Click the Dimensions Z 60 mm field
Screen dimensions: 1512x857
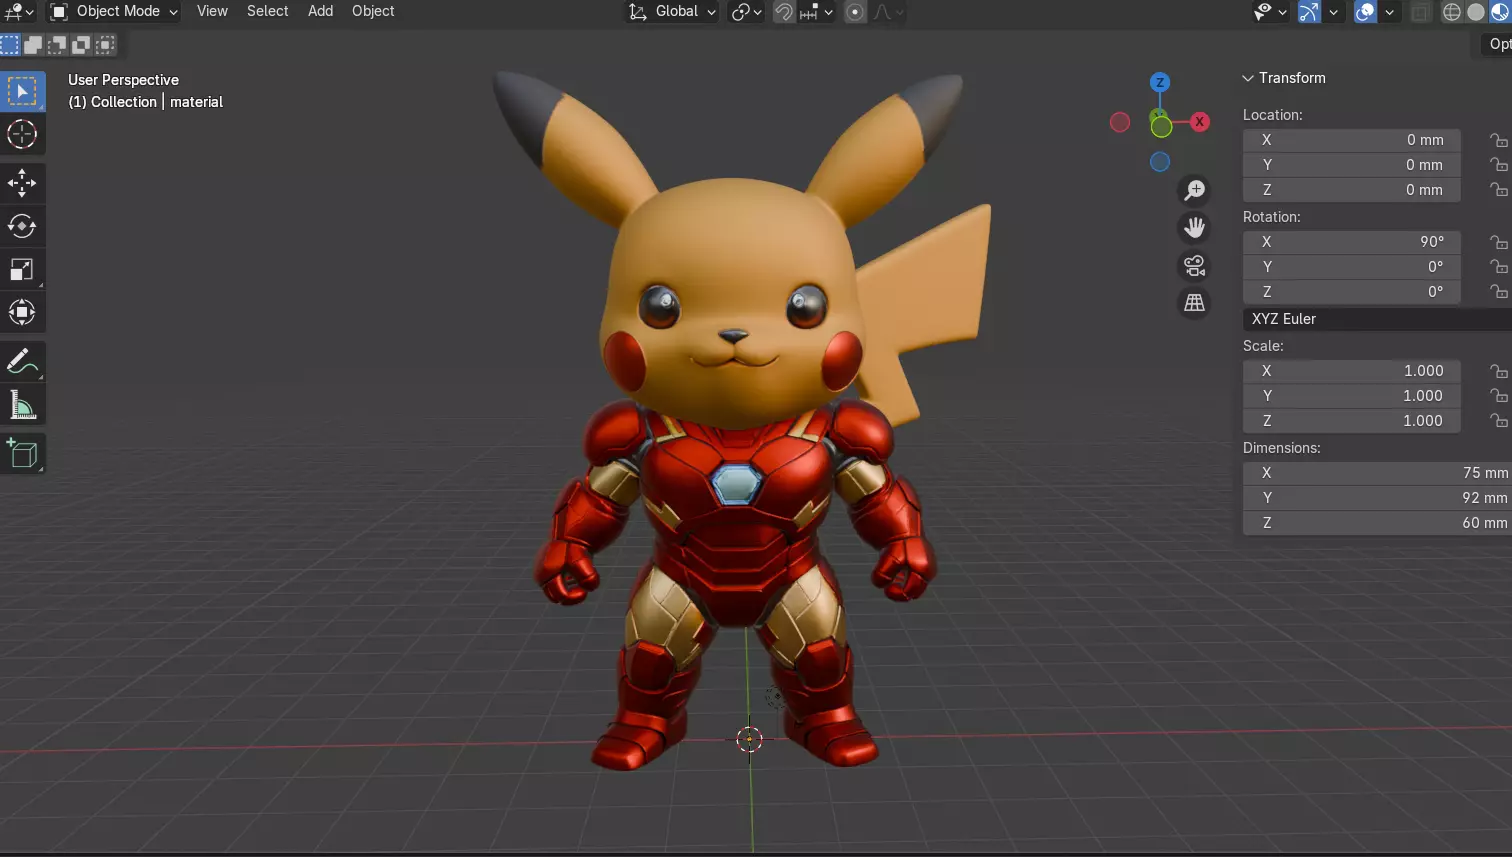pos(1377,523)
